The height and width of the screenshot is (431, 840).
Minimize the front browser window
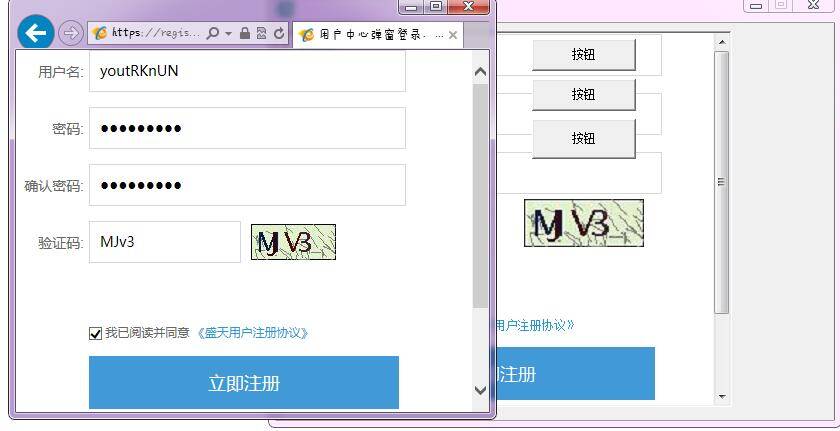tap(411, 7)
